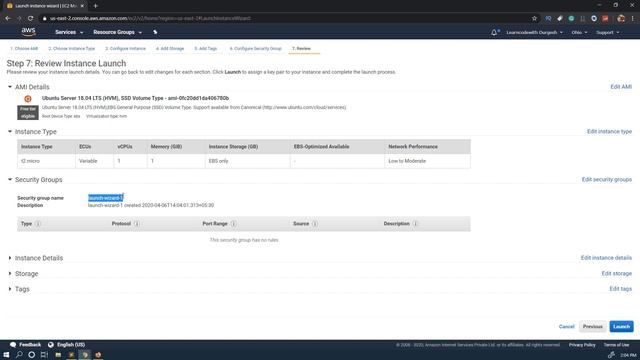This screenshot has height=360, width=640.
Task: Open the account name dropdown
Action: (x=534, y=32)
